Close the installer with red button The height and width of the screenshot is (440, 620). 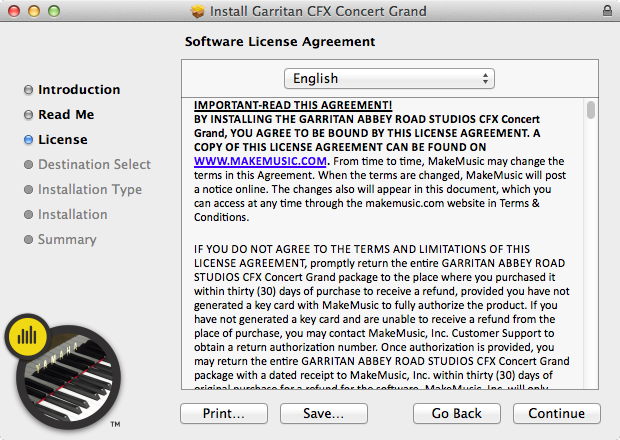pos(14,11)
